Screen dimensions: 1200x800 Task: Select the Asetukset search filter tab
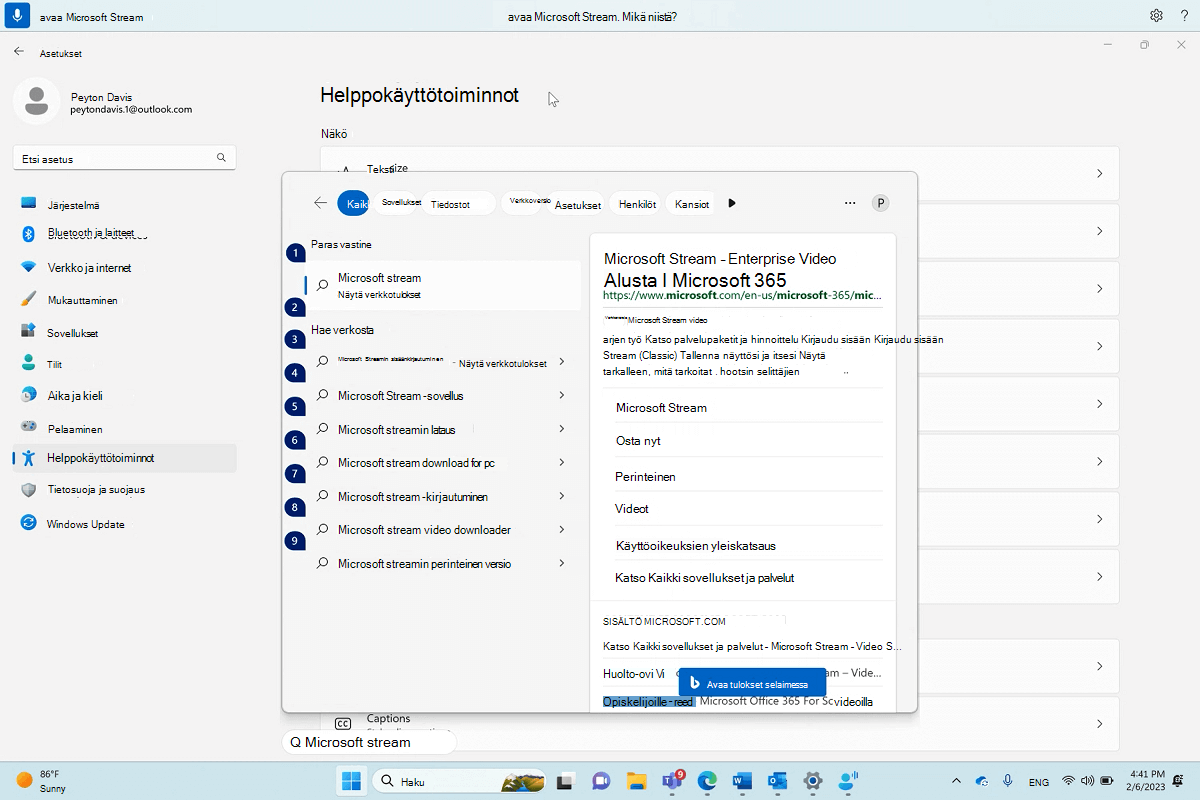[577, 203]
